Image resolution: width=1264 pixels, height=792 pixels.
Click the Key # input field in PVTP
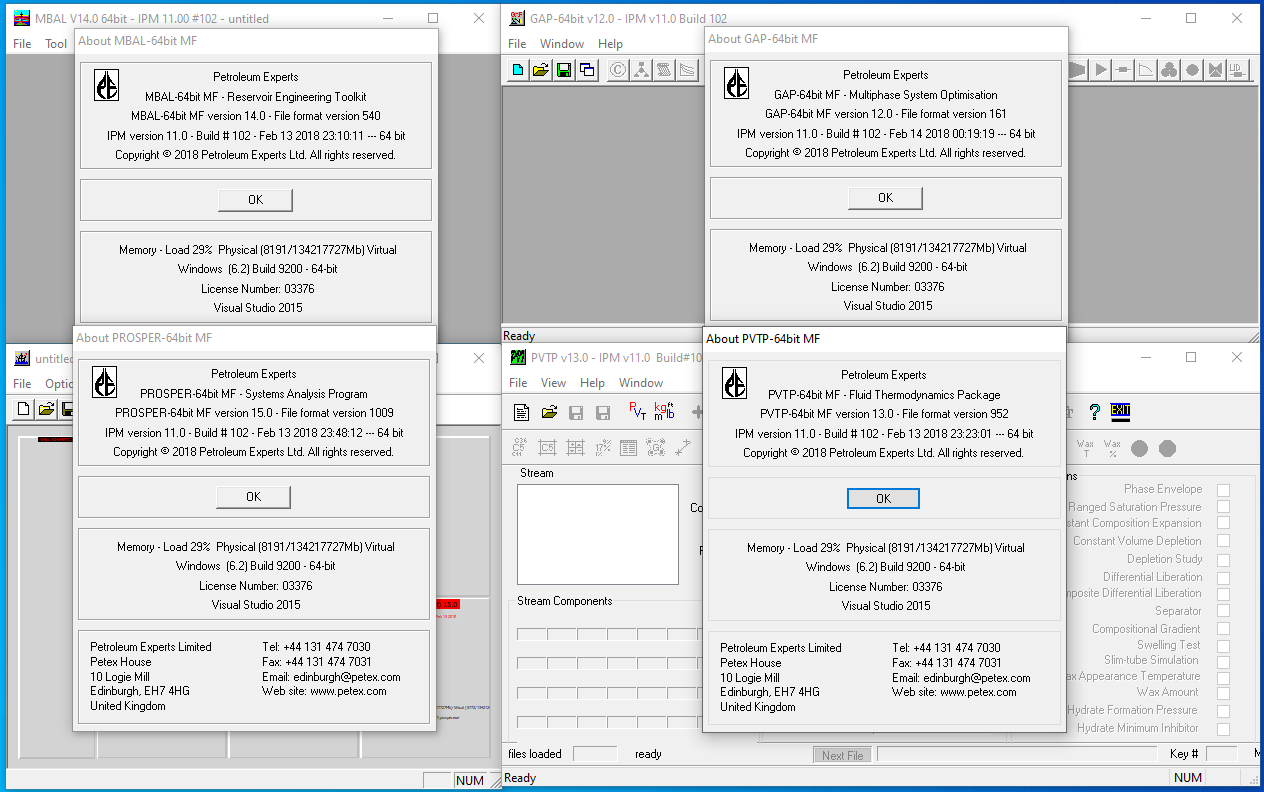[1221, 754]
